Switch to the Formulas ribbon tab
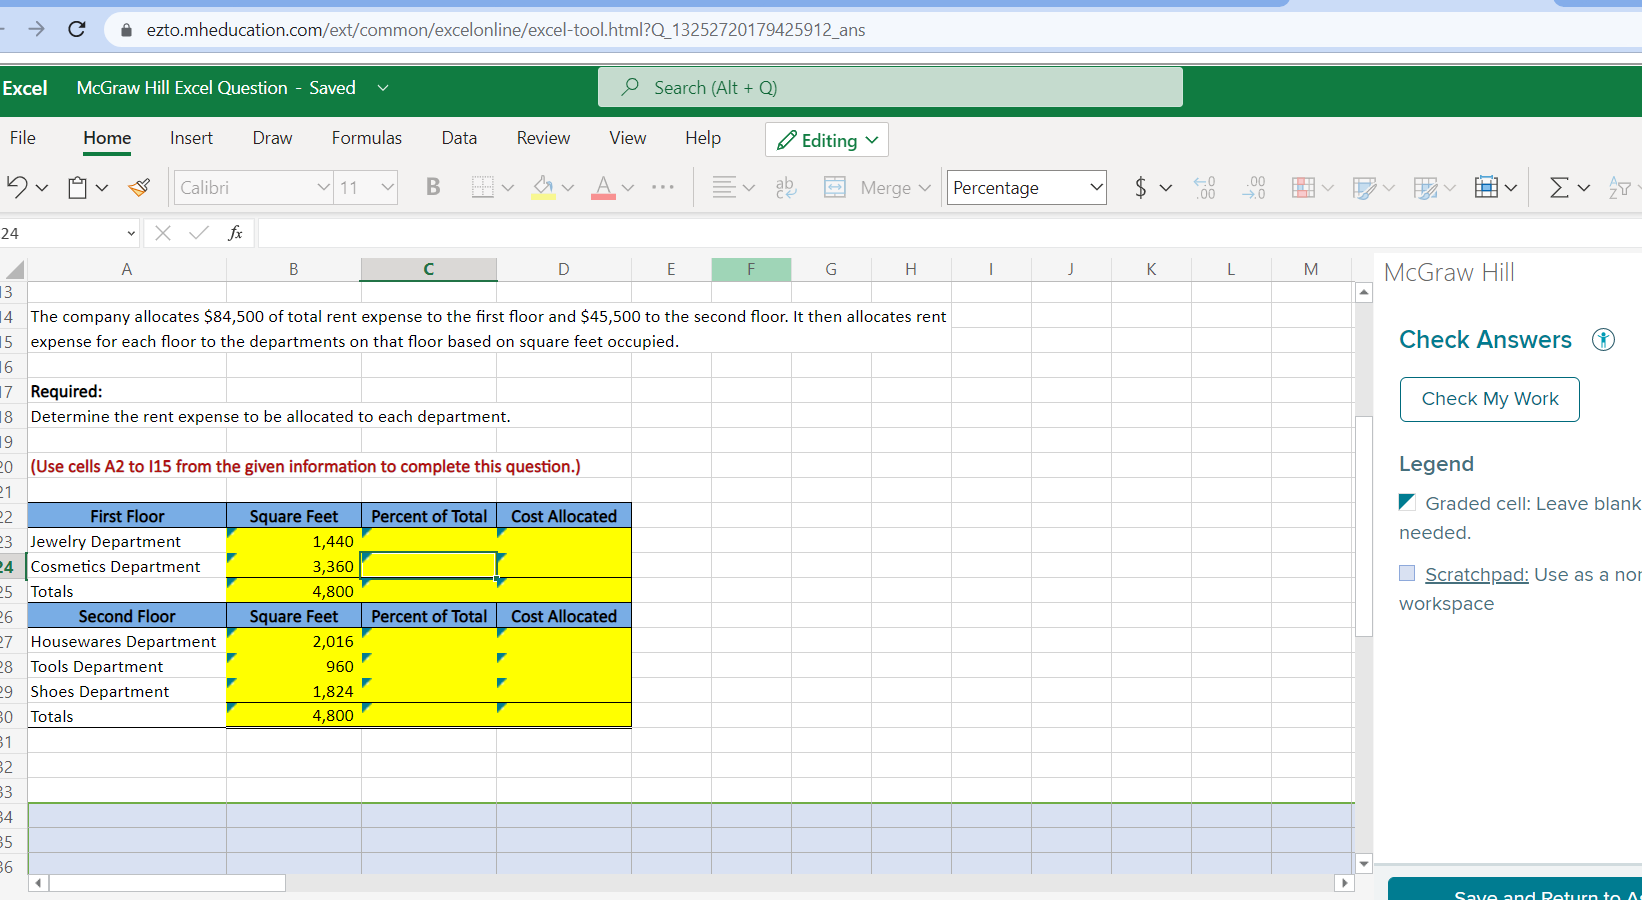The image size is (1642, 900). click(366, 138)
